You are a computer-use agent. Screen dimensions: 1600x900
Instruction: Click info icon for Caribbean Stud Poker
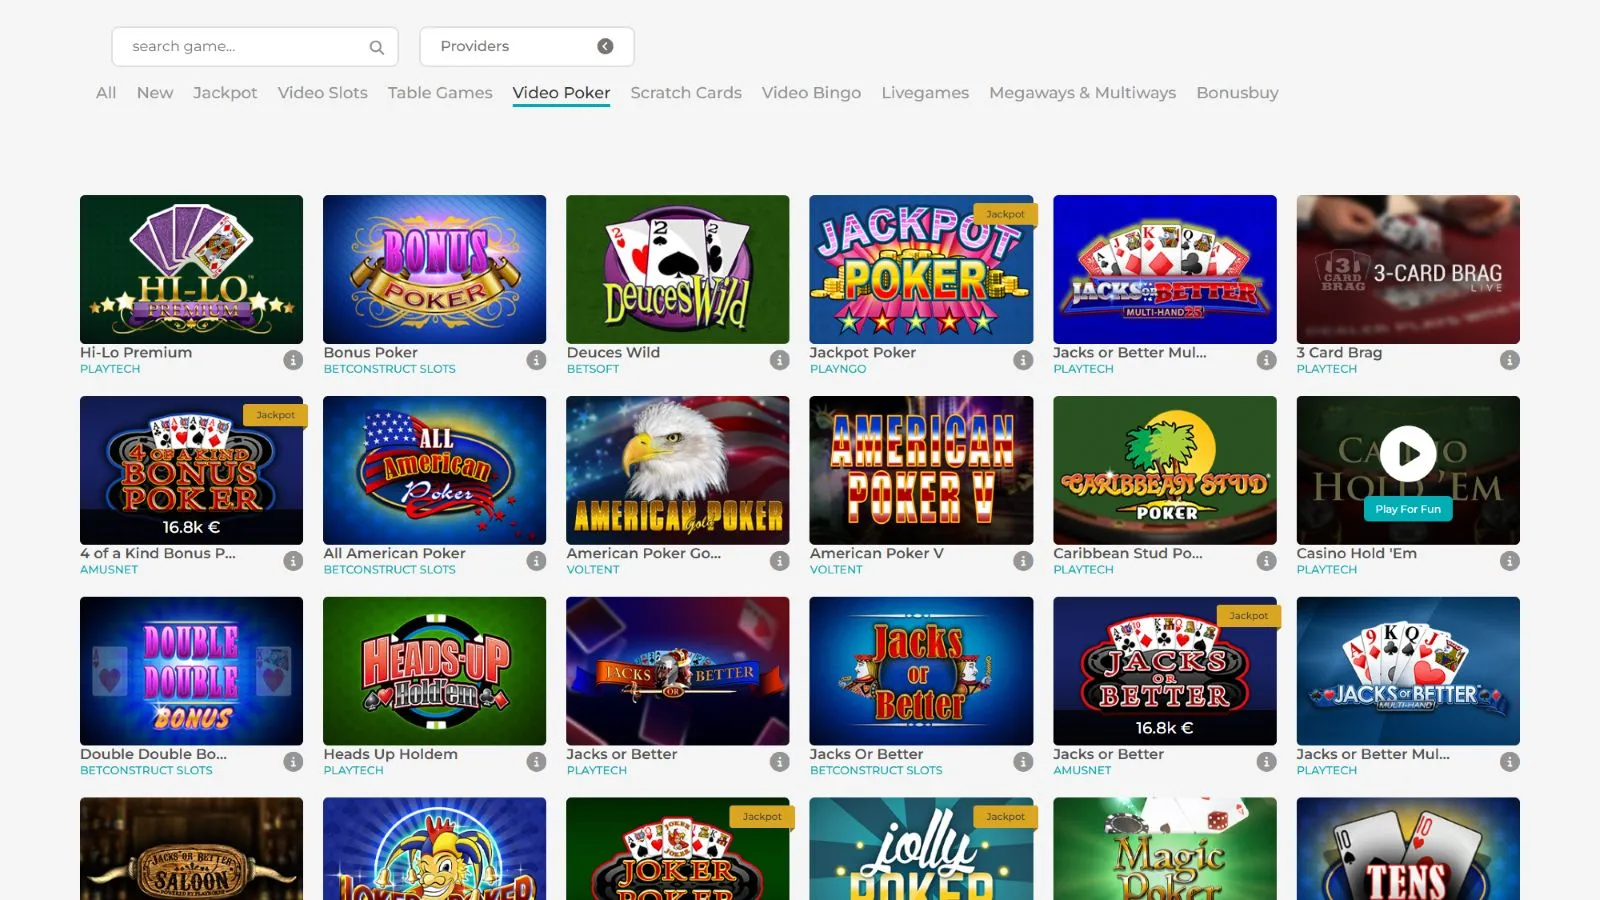click(1266, 561)
